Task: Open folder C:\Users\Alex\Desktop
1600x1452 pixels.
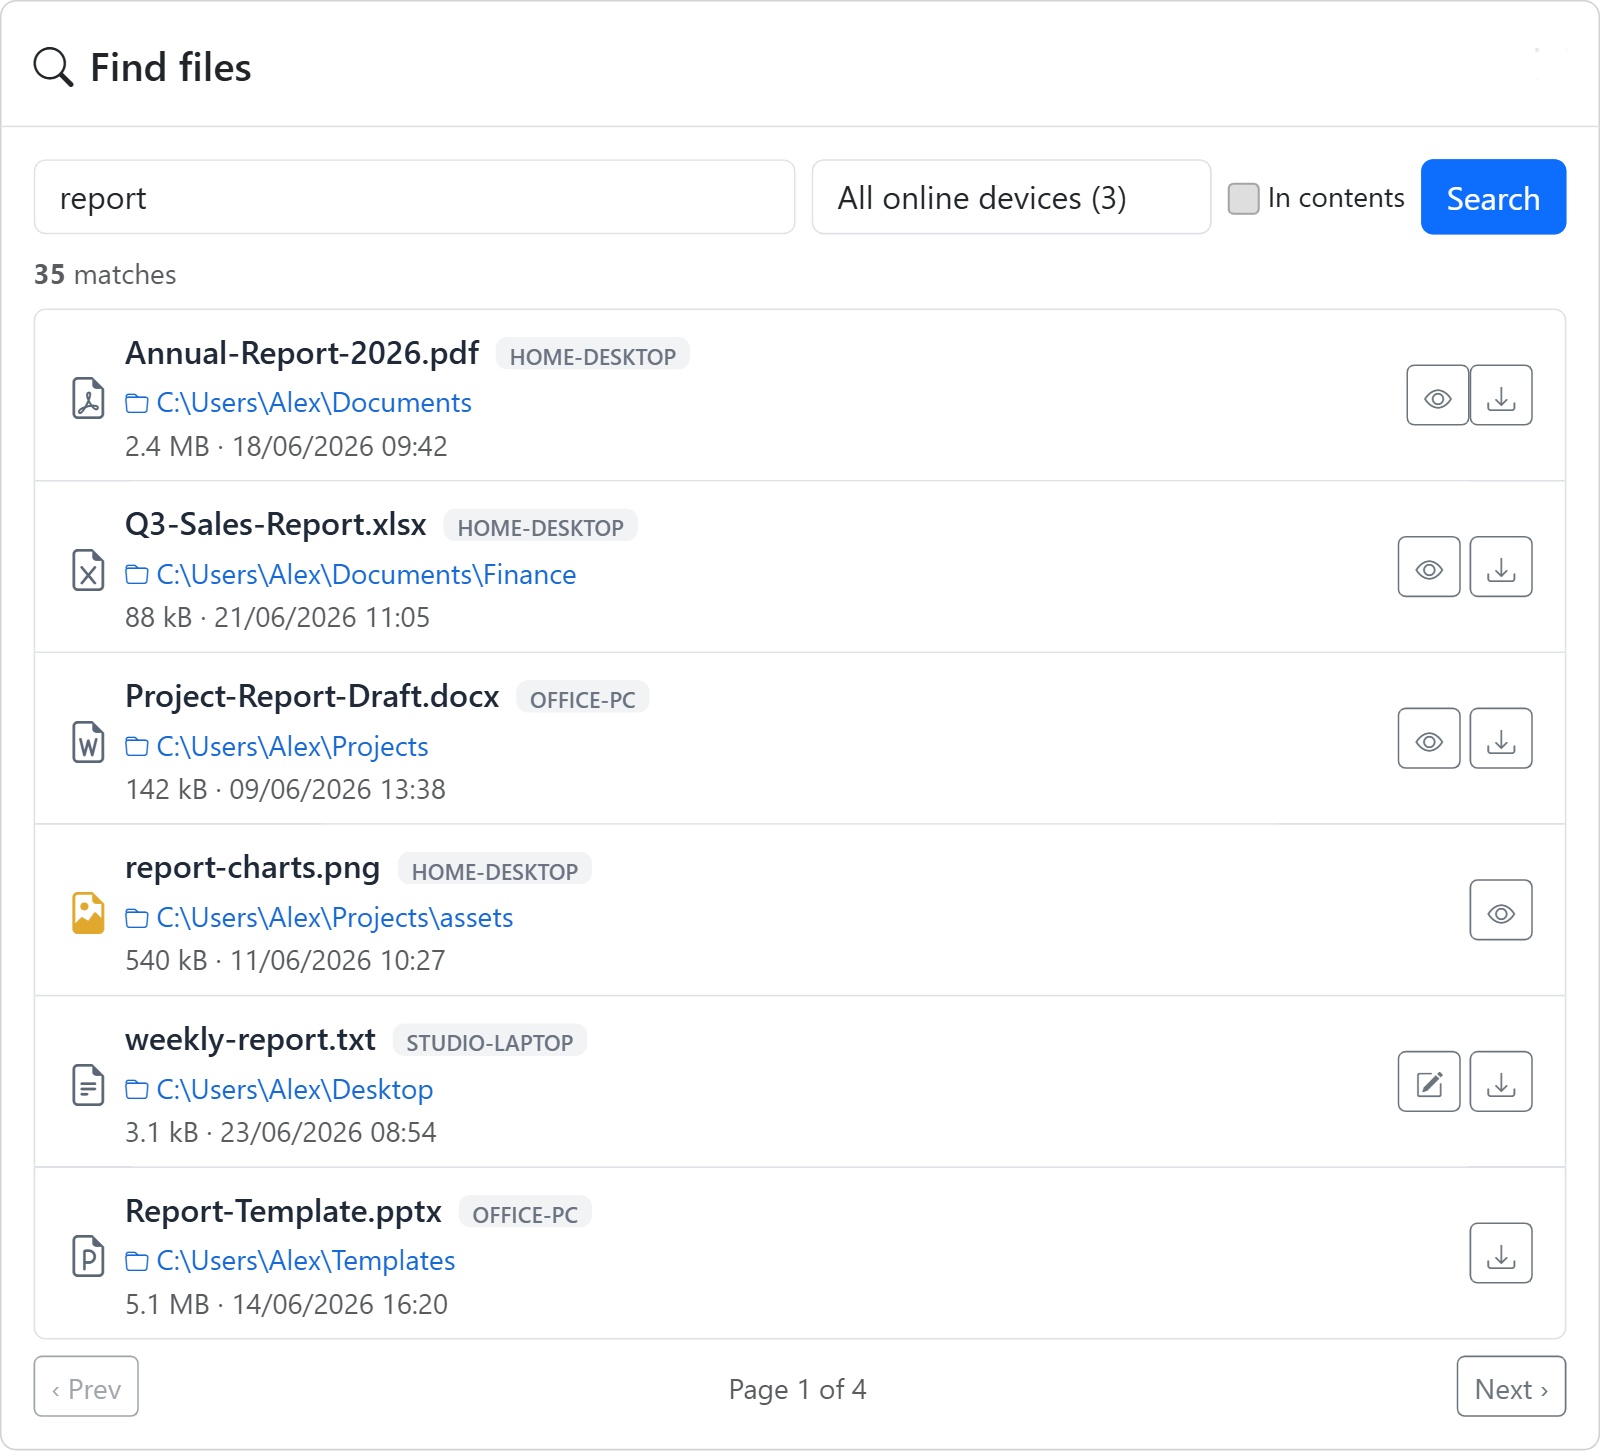Action: [x=279, y=1089]
